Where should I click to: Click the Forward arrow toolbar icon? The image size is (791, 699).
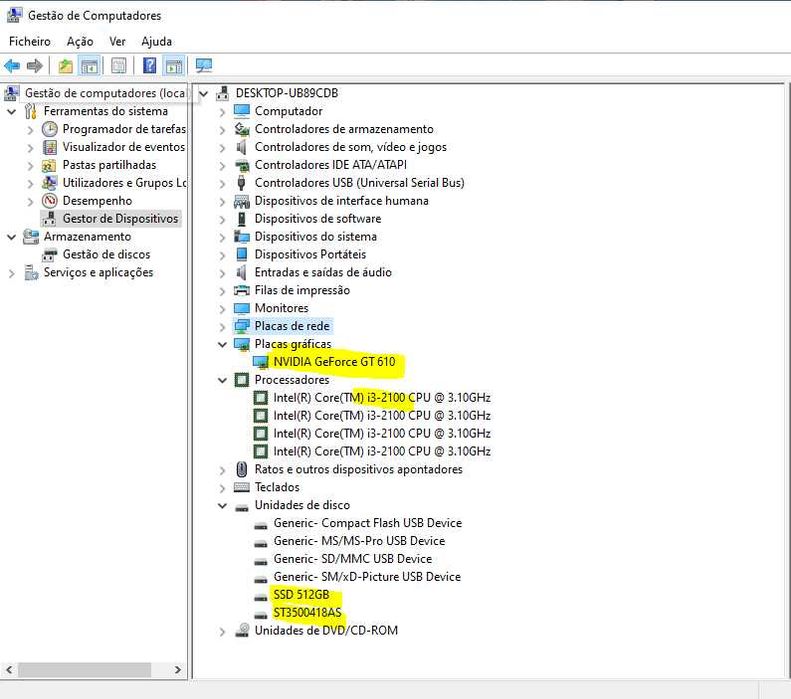click(x=35, y=66)
